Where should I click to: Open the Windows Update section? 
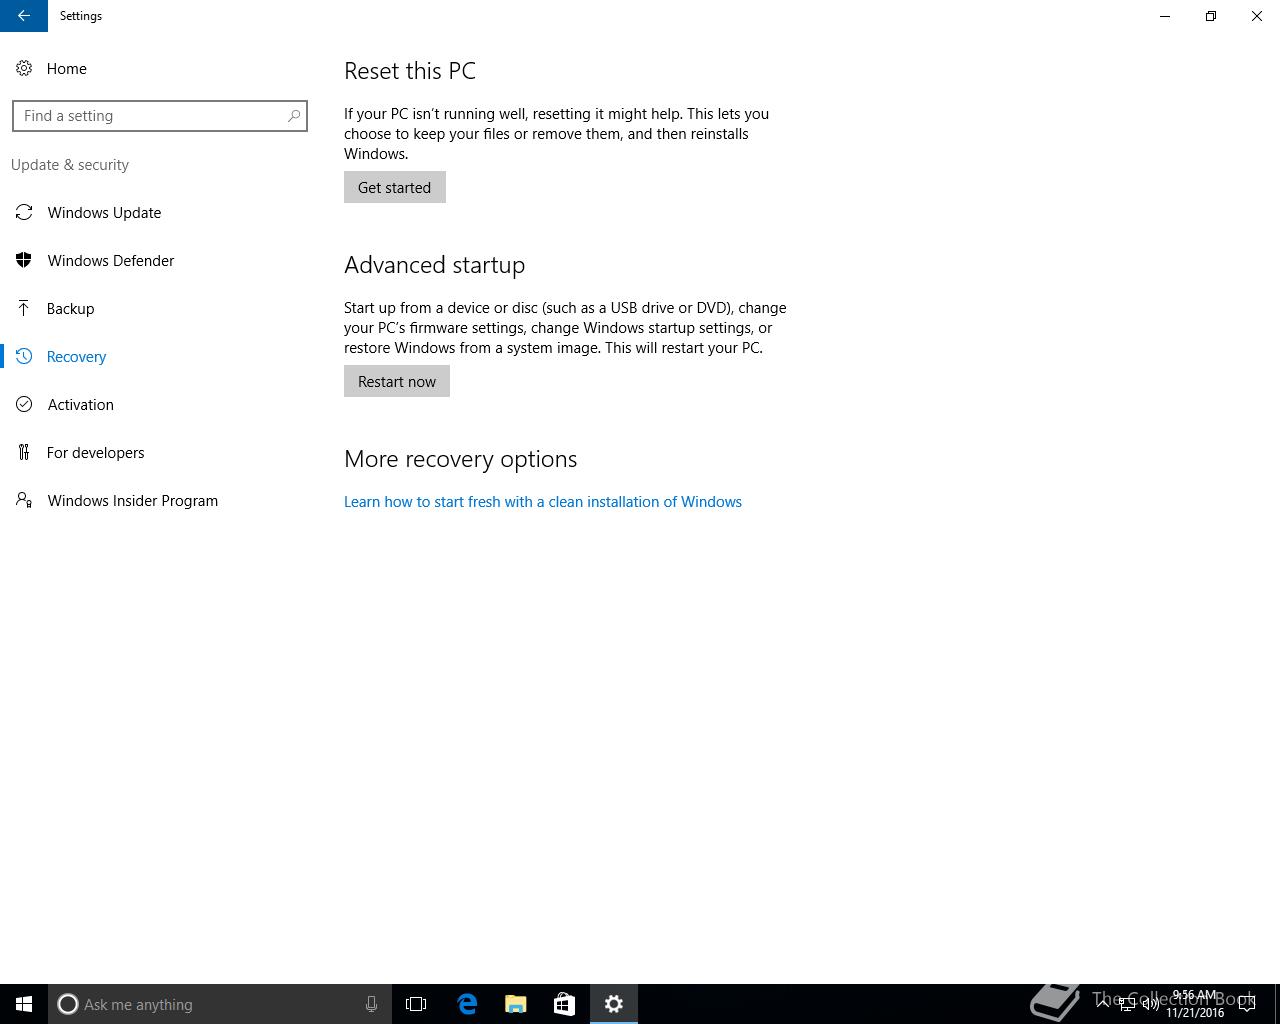104,212
